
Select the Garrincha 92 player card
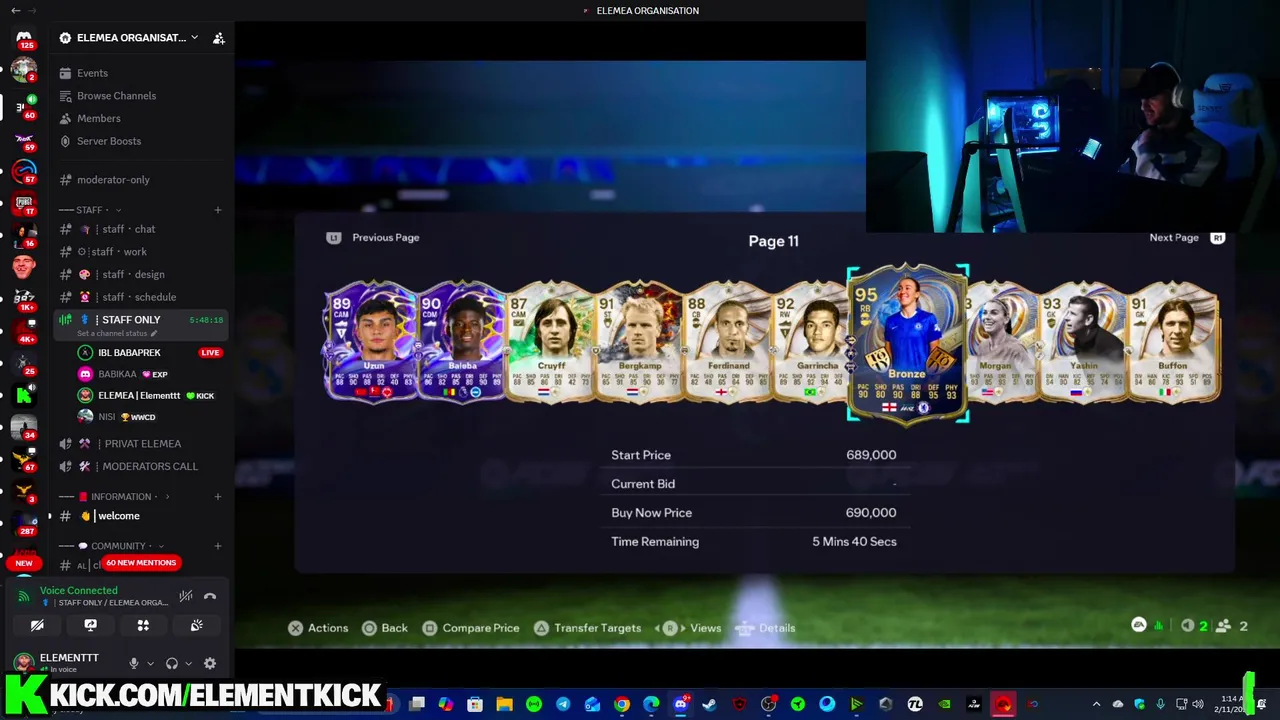pyautogui.click(x=812, y=342)
